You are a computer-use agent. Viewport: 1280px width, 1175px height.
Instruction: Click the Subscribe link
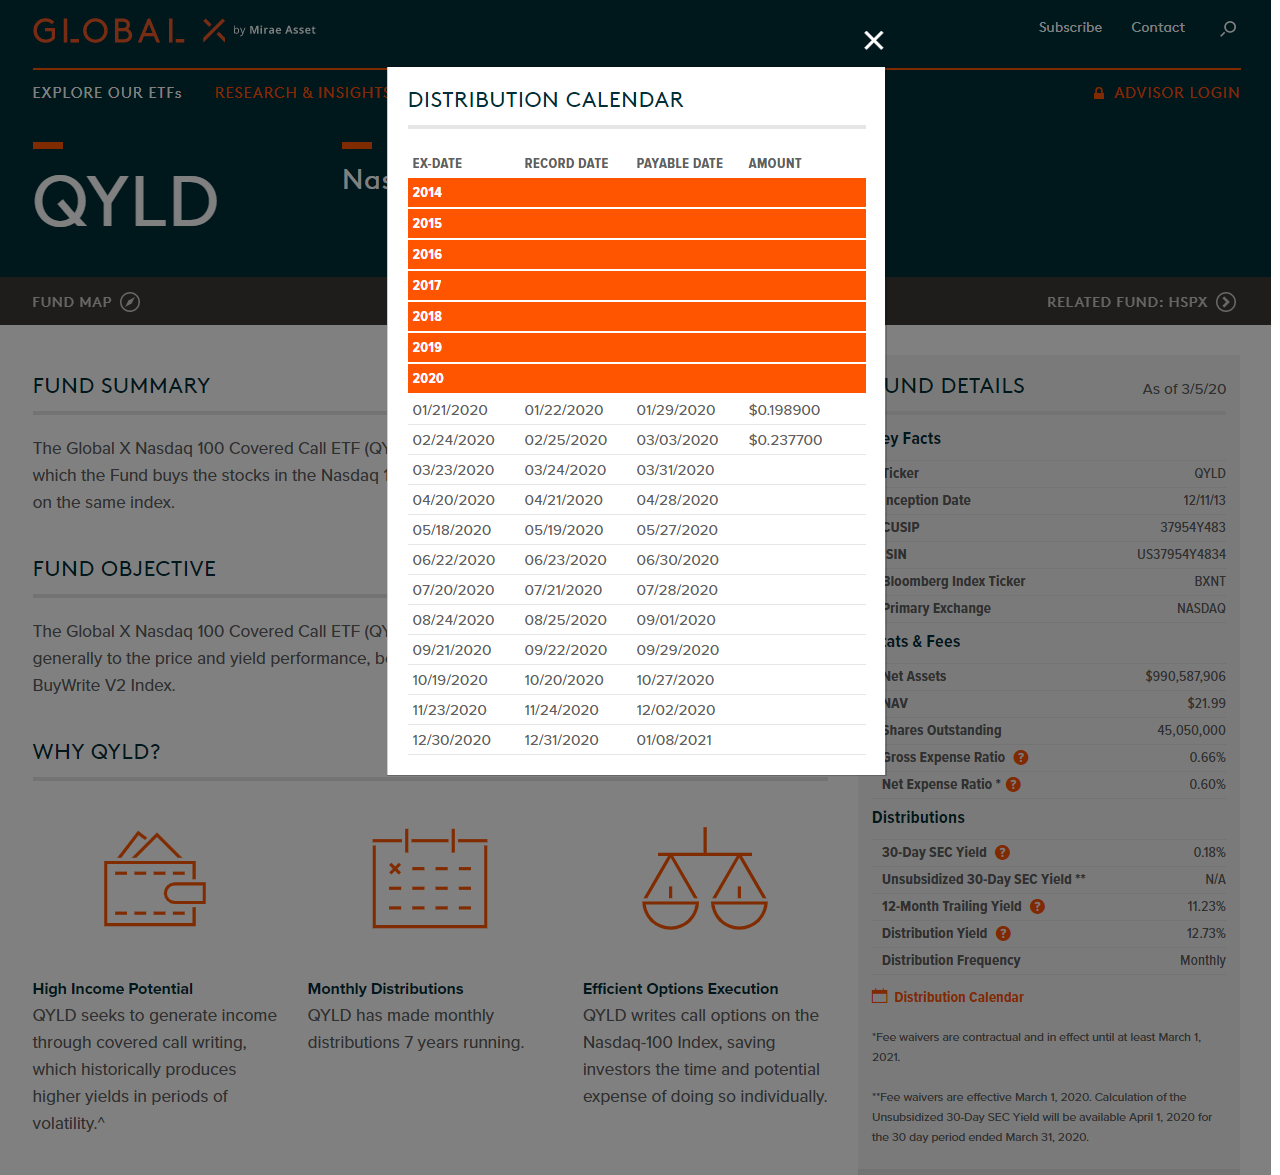coord(1070,28)
